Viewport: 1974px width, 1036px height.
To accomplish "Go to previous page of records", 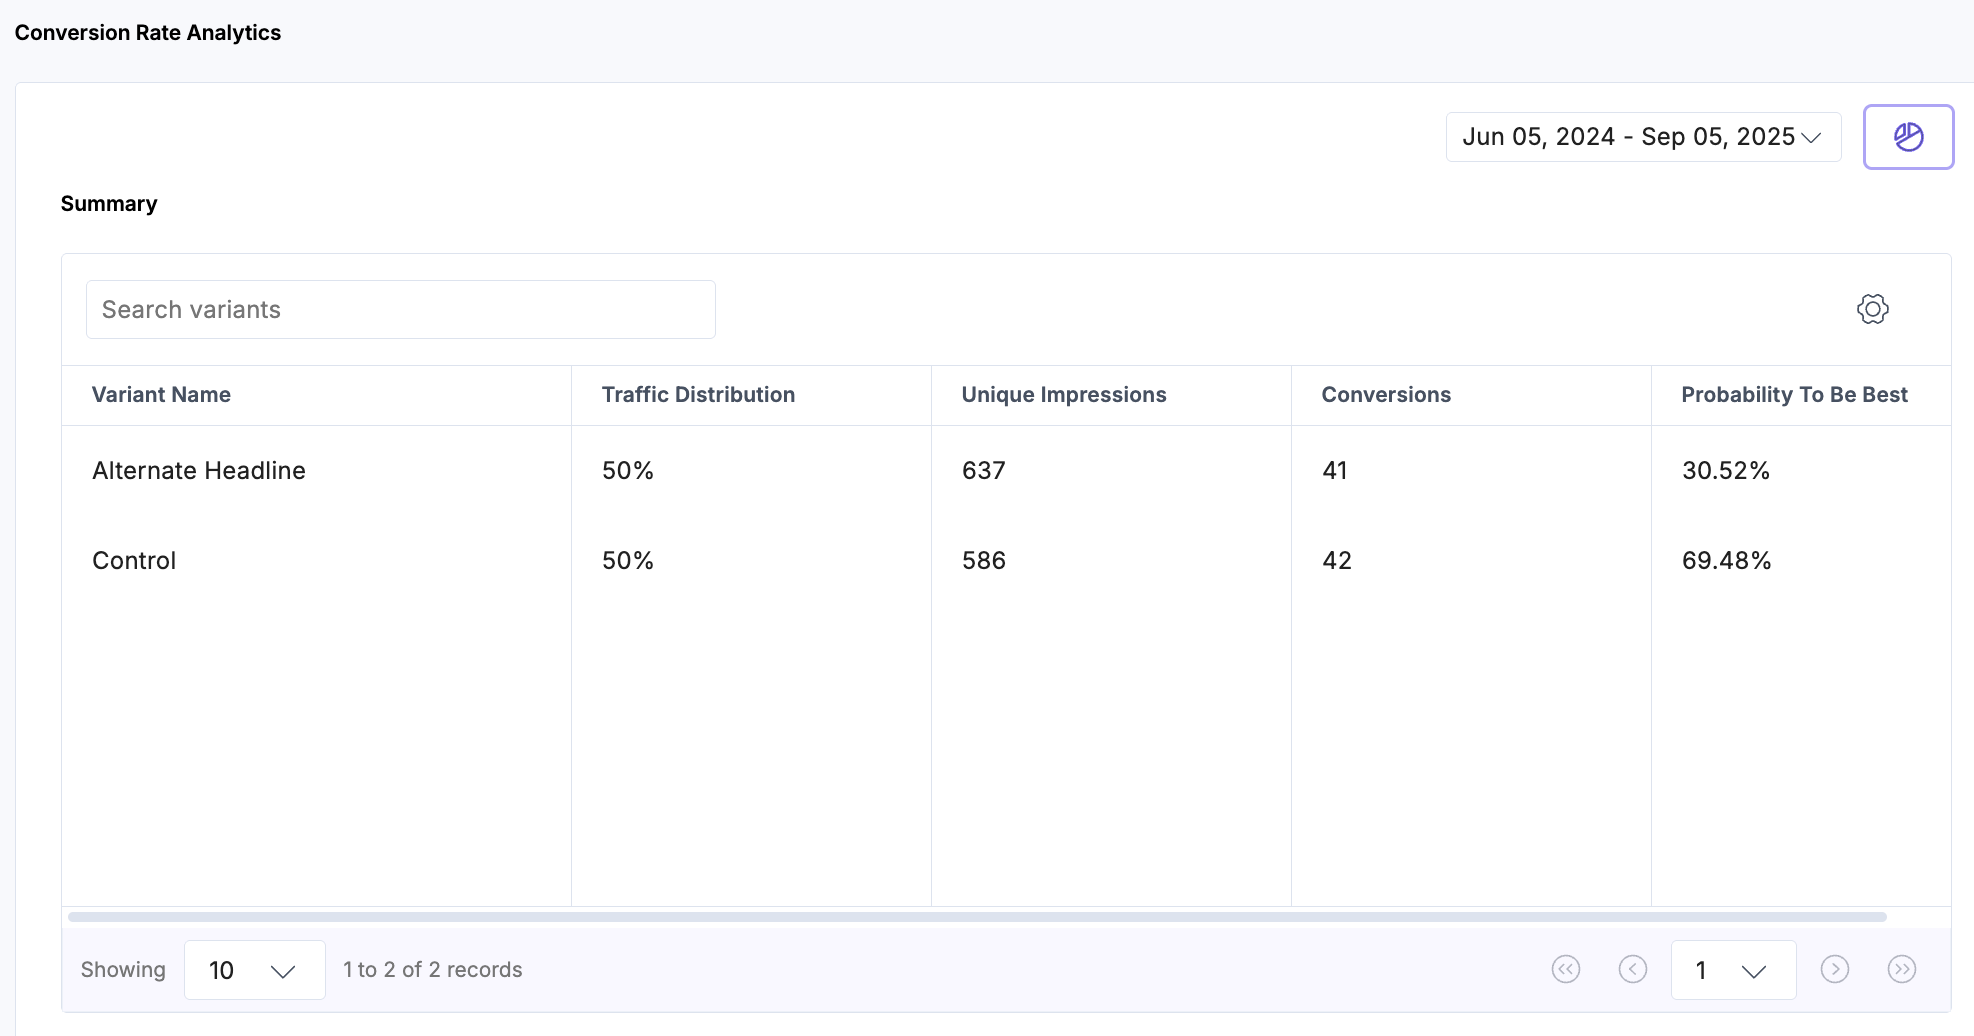I will (1632, 969).
